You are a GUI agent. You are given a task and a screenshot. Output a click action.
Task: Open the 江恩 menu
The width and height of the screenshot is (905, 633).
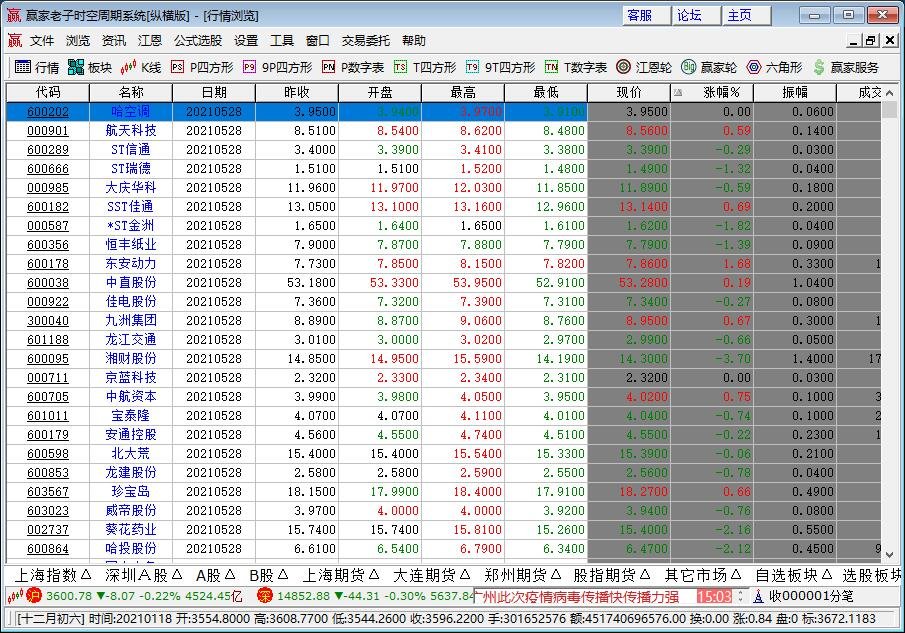[148, 41]
